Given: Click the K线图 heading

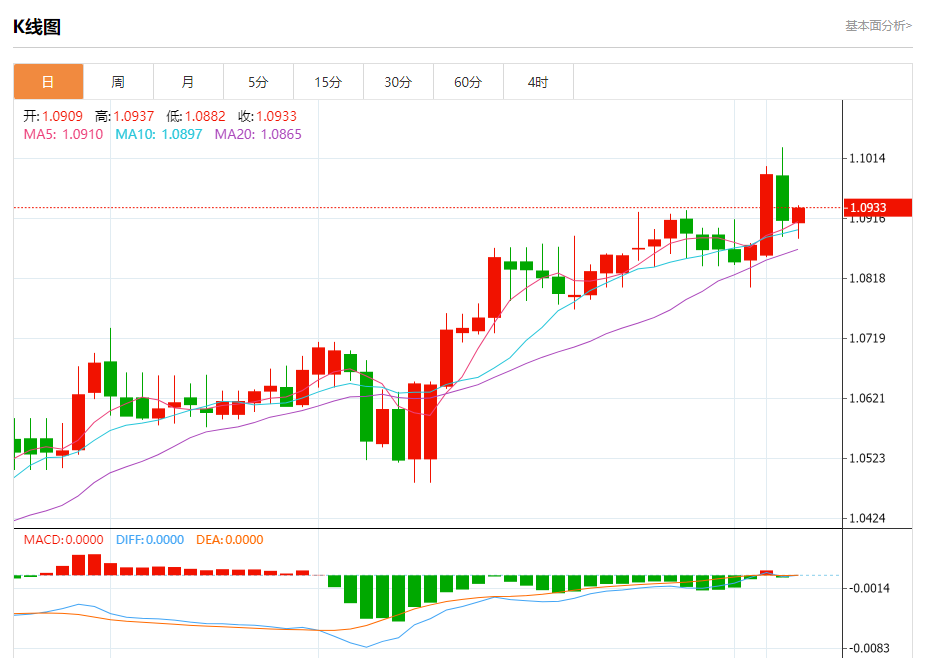Looking at the screenshot, I should 37,27.
